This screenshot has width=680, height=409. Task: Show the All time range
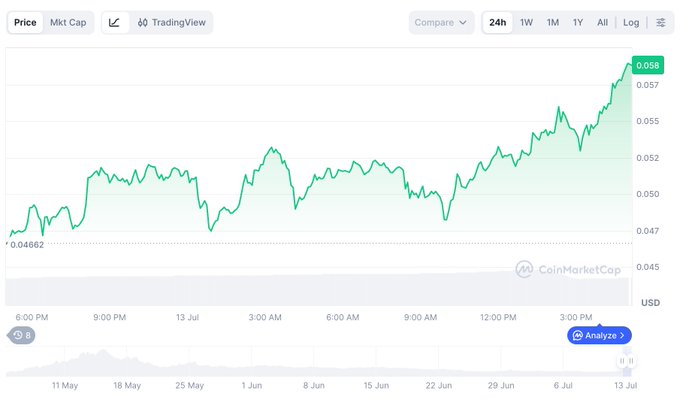(x=602, y=23)
